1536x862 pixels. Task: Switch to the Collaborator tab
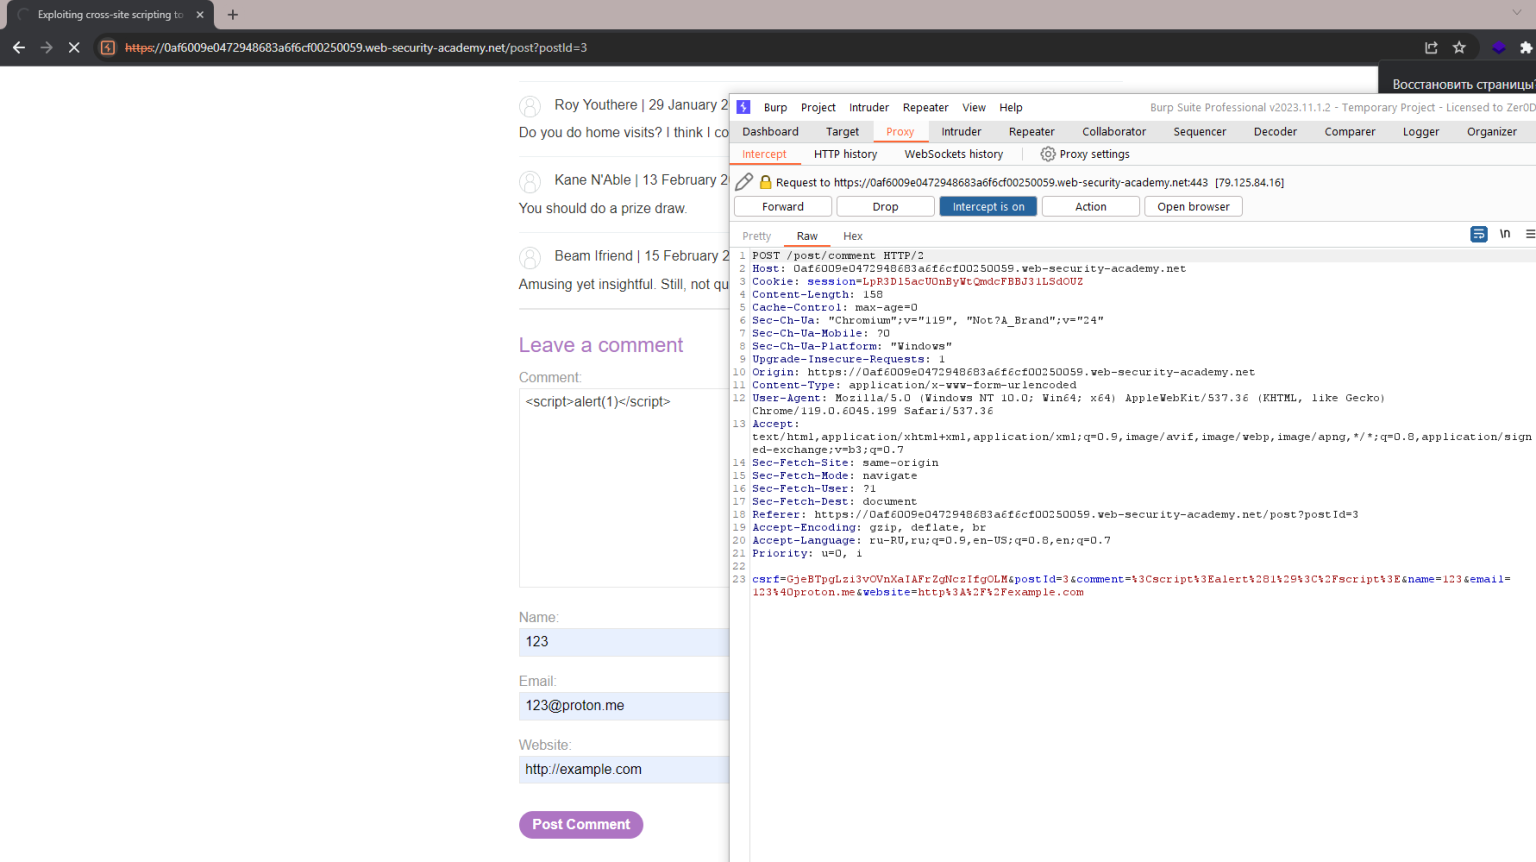coord(1114,131)
